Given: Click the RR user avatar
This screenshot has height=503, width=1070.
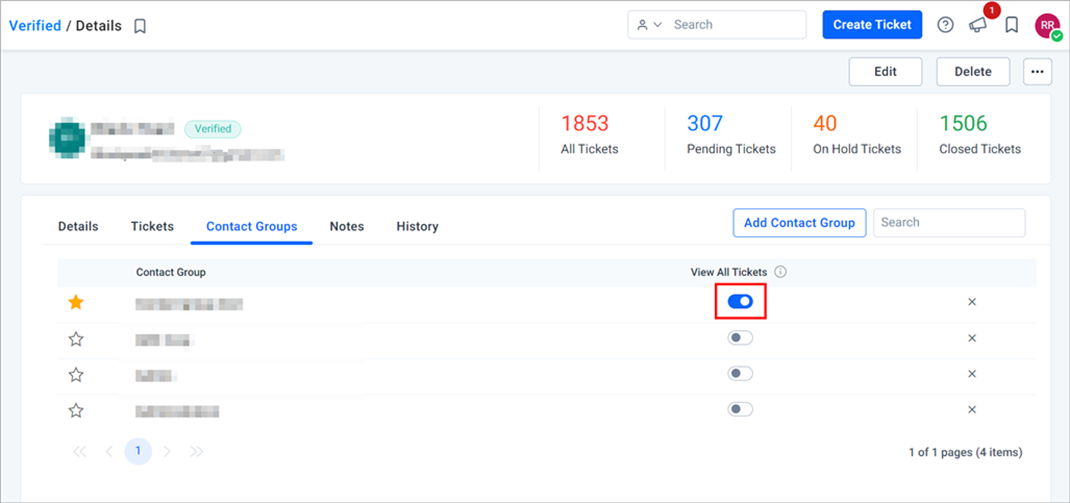Looking at the screenshot, I should (x=1047, y=25).
